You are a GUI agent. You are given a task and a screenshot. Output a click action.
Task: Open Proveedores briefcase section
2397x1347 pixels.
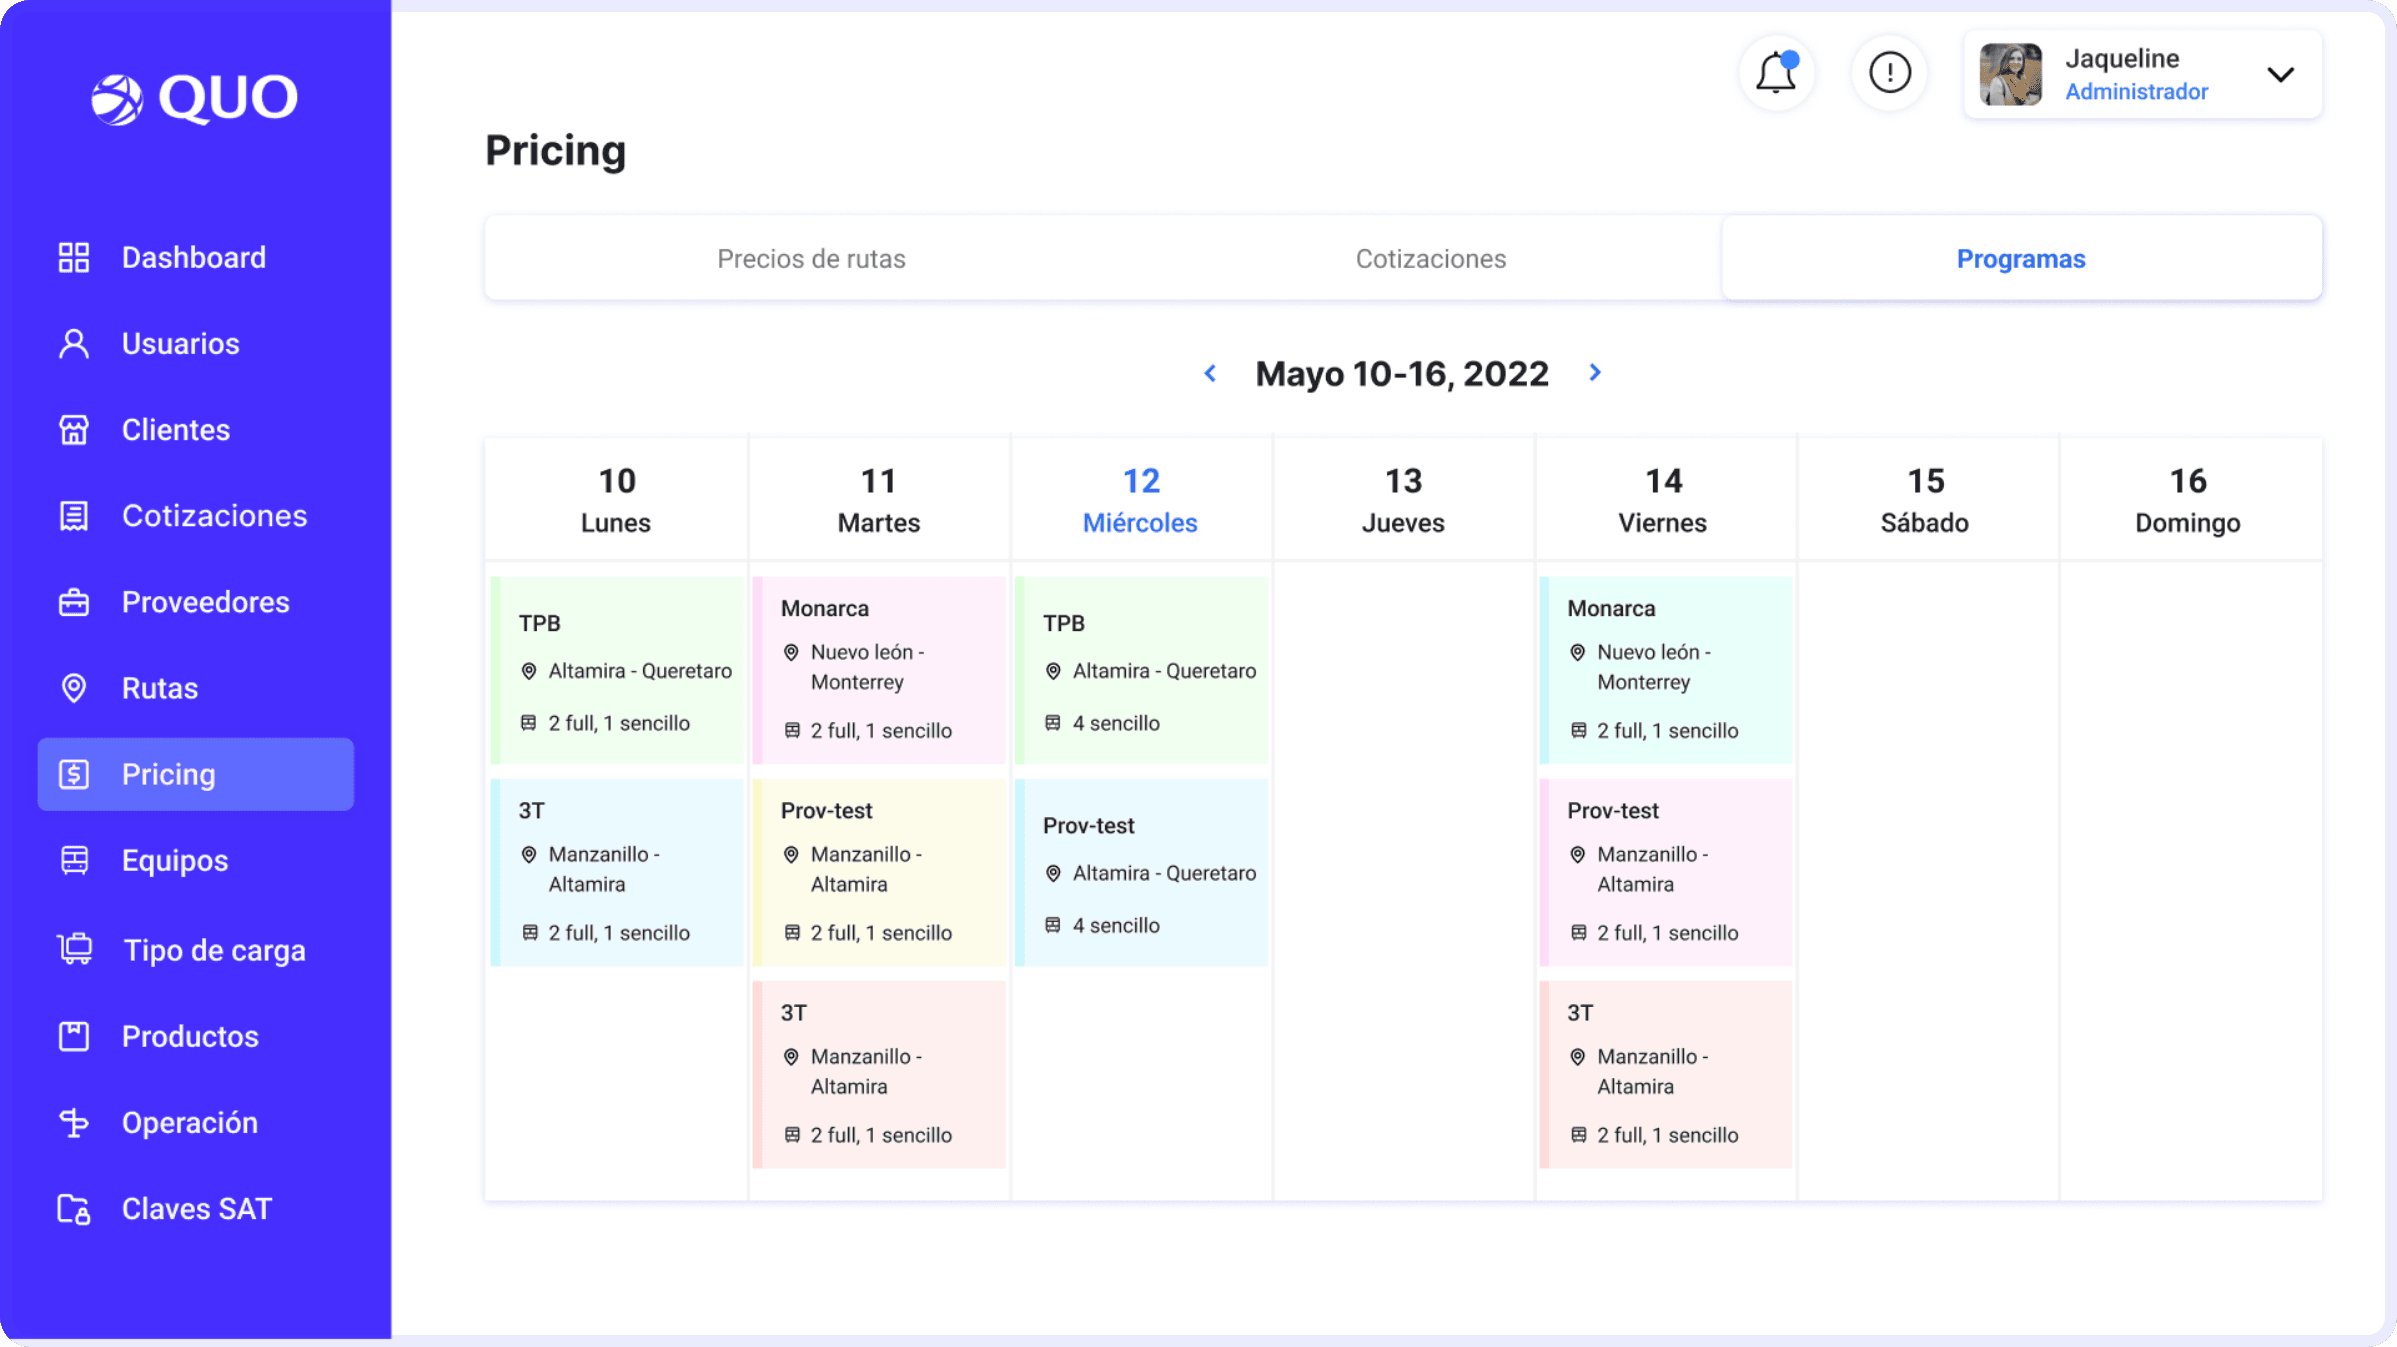tap(205, 602)
